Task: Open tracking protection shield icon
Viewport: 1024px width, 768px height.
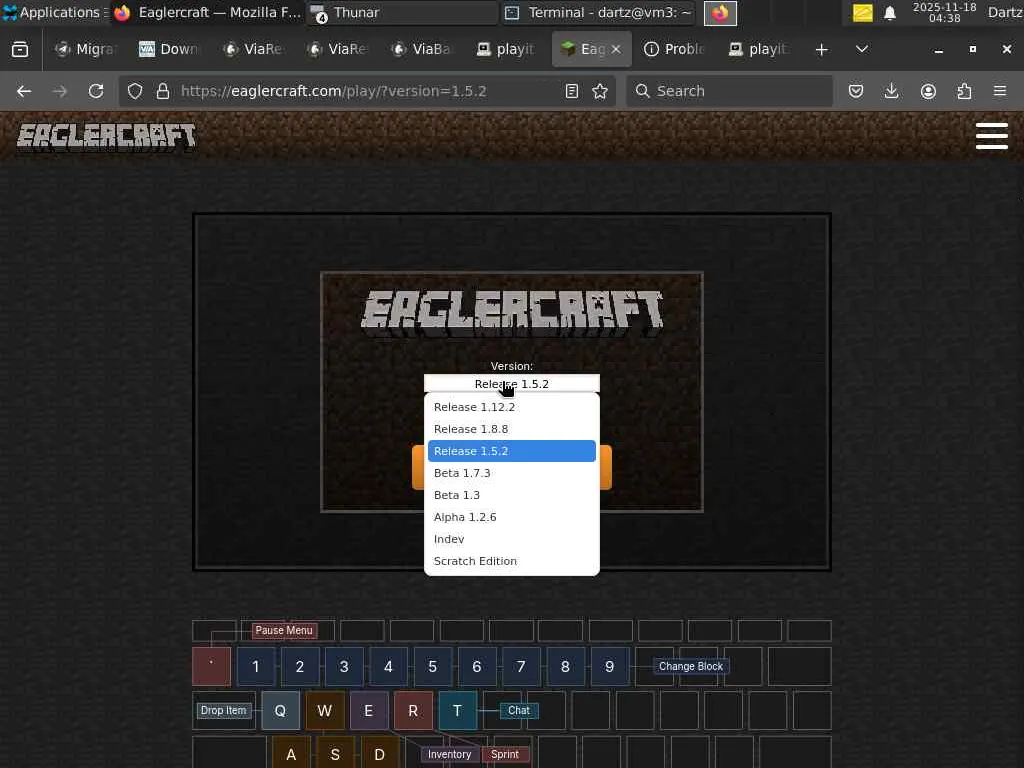Action: coord(135,91)
